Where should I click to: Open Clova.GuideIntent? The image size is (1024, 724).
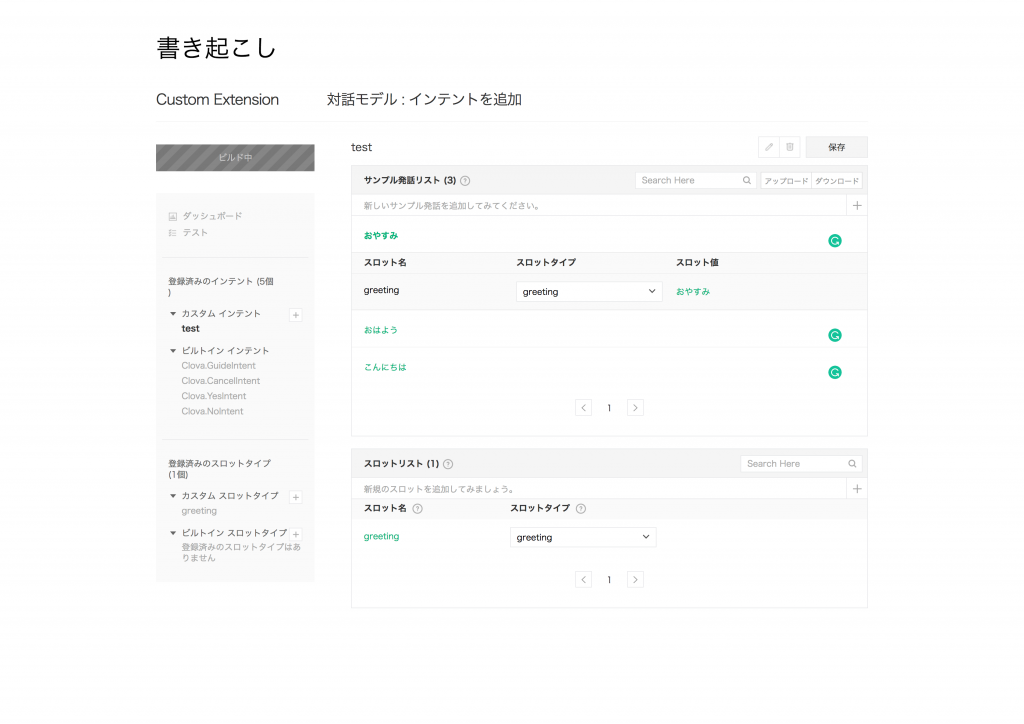tap(219, 366)
